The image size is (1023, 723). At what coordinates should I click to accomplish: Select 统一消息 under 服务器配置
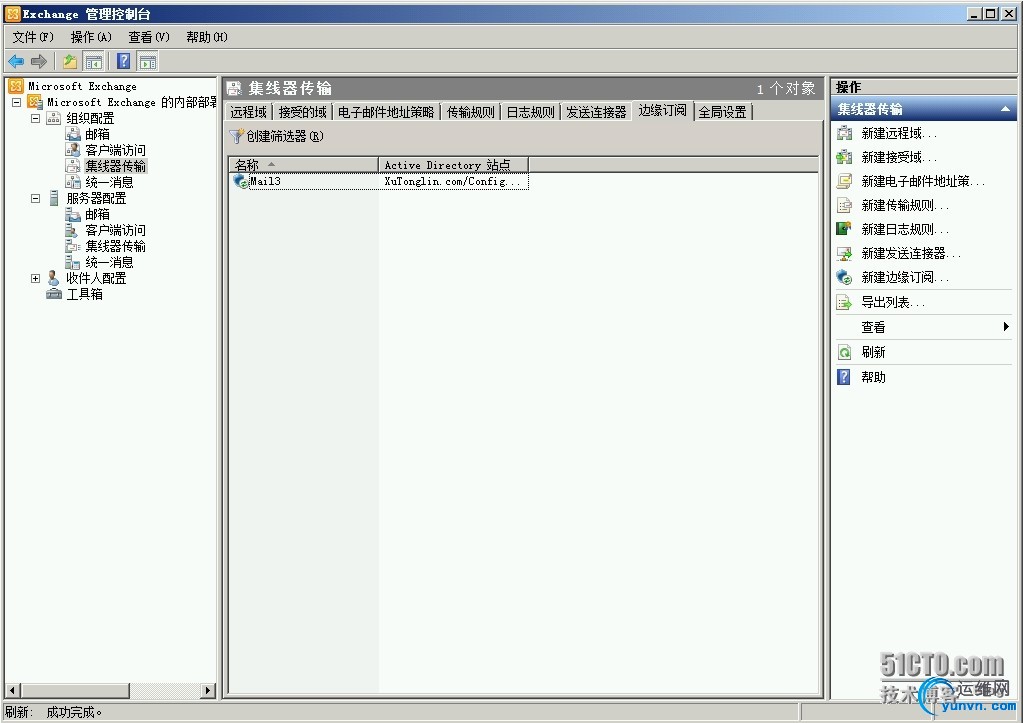109,262
